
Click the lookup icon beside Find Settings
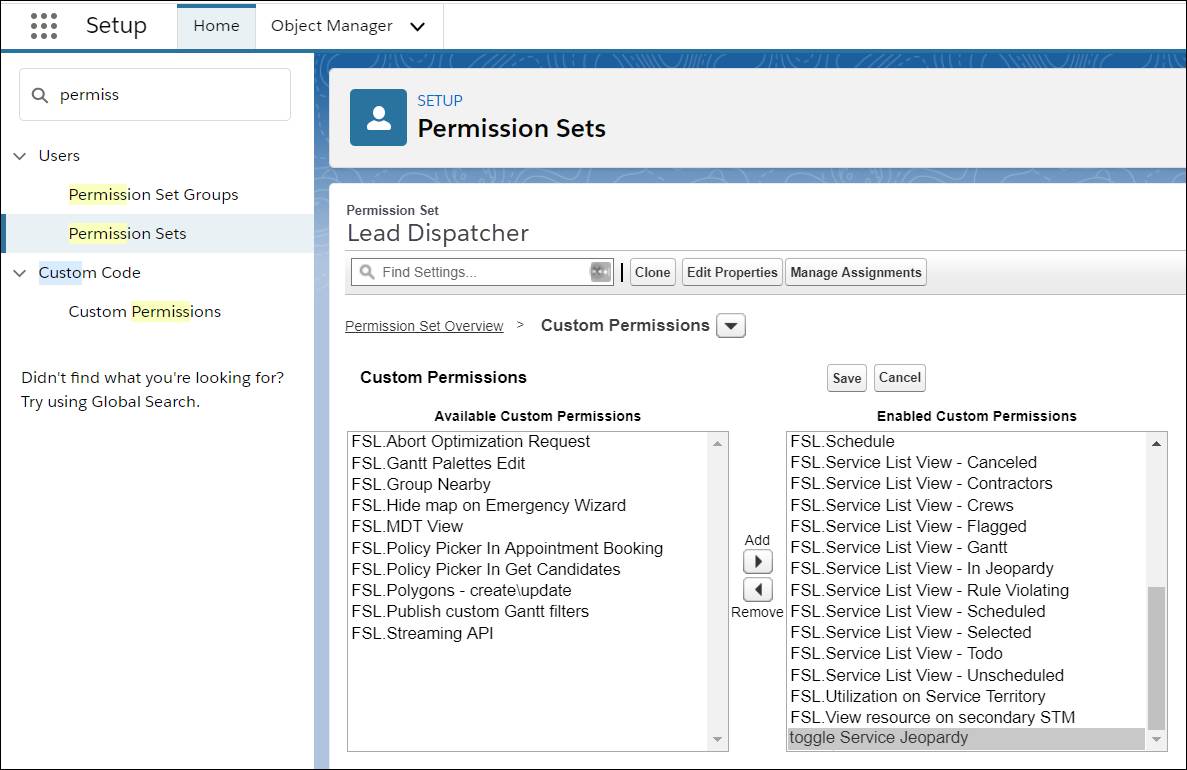point(602,271)
